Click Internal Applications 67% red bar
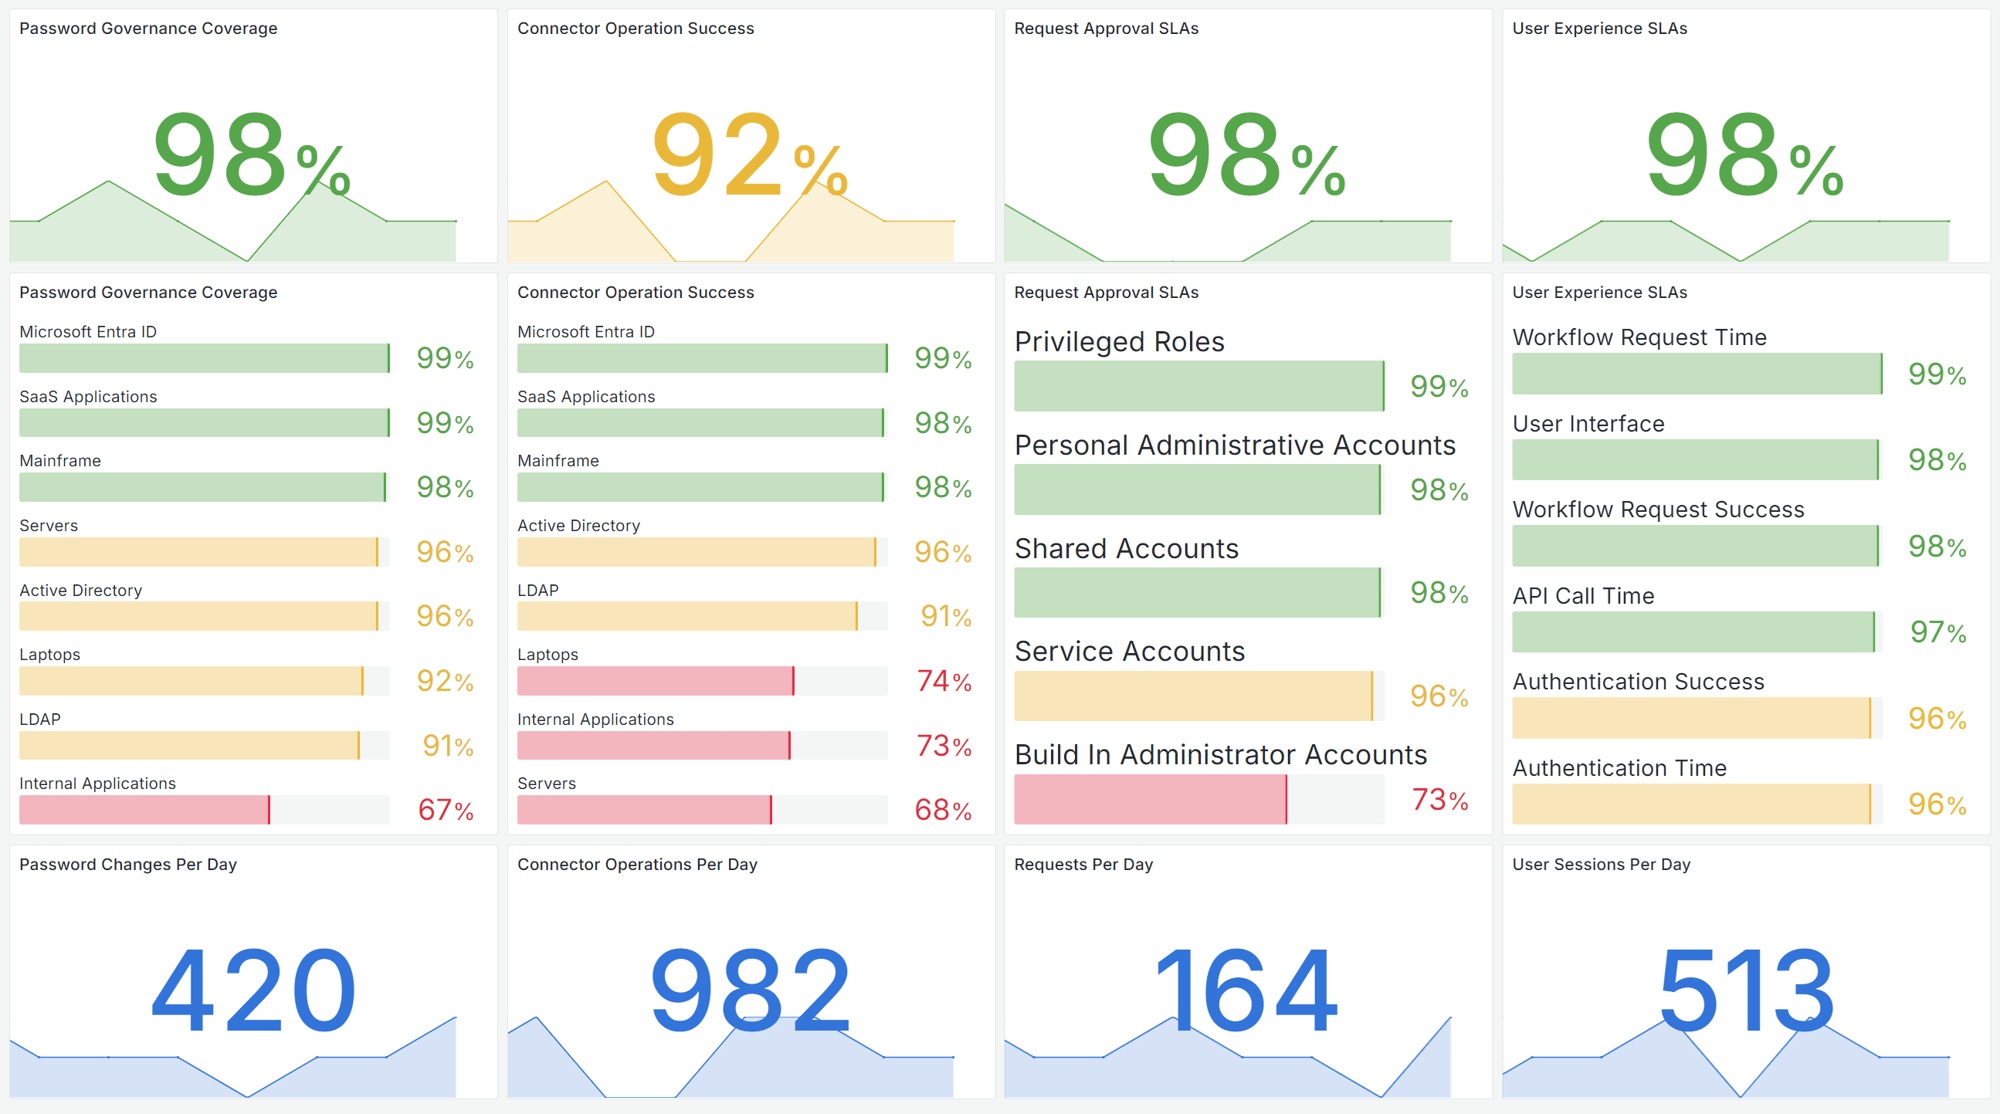This screenshot has width=2000, height=1114. (204, 810)
